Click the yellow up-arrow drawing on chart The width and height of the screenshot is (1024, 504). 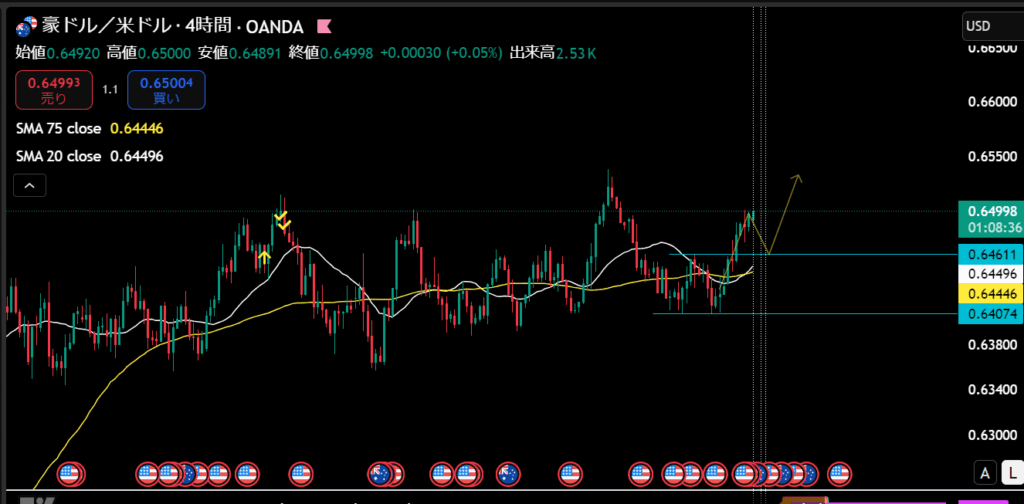pos(264,257)
